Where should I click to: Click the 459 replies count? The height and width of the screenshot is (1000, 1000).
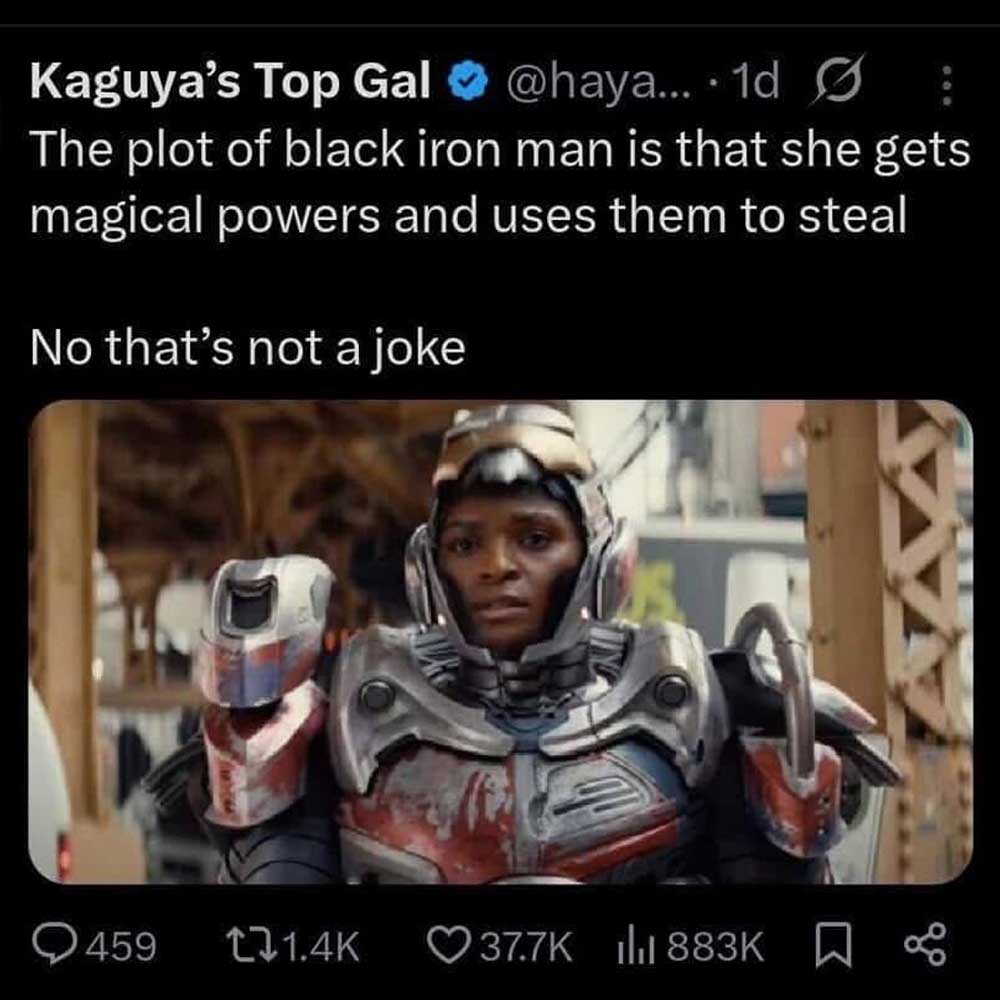pos(125,945)
